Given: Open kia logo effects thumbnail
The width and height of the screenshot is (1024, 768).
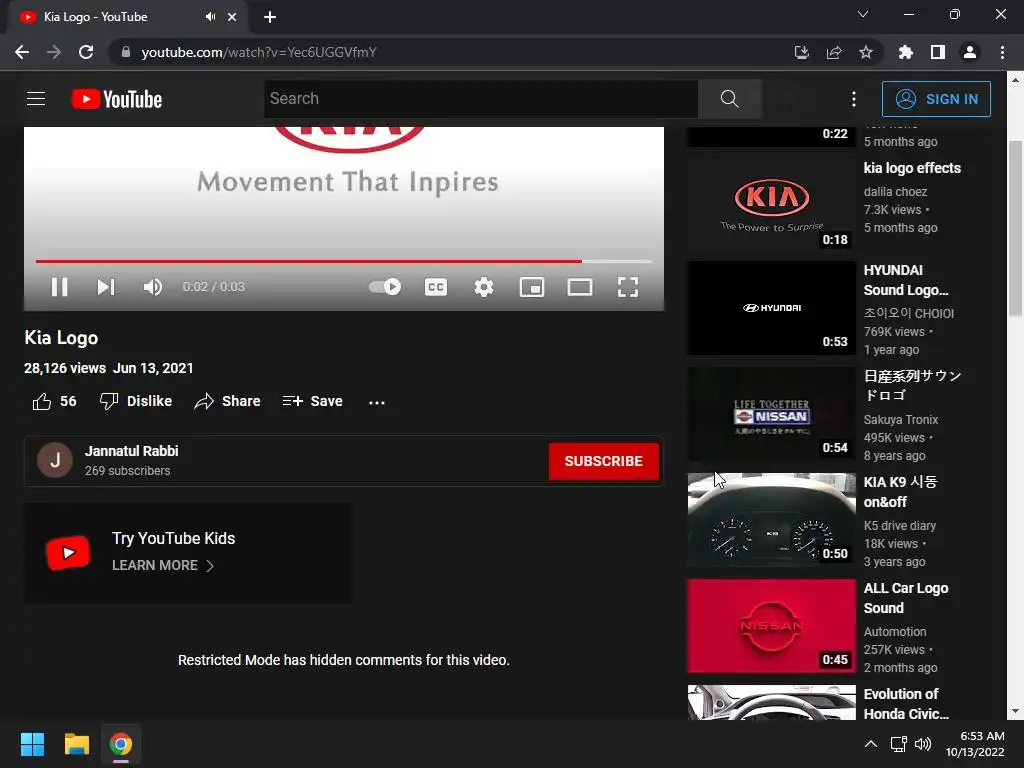Looking at the screenshot, I should point(771,202).
